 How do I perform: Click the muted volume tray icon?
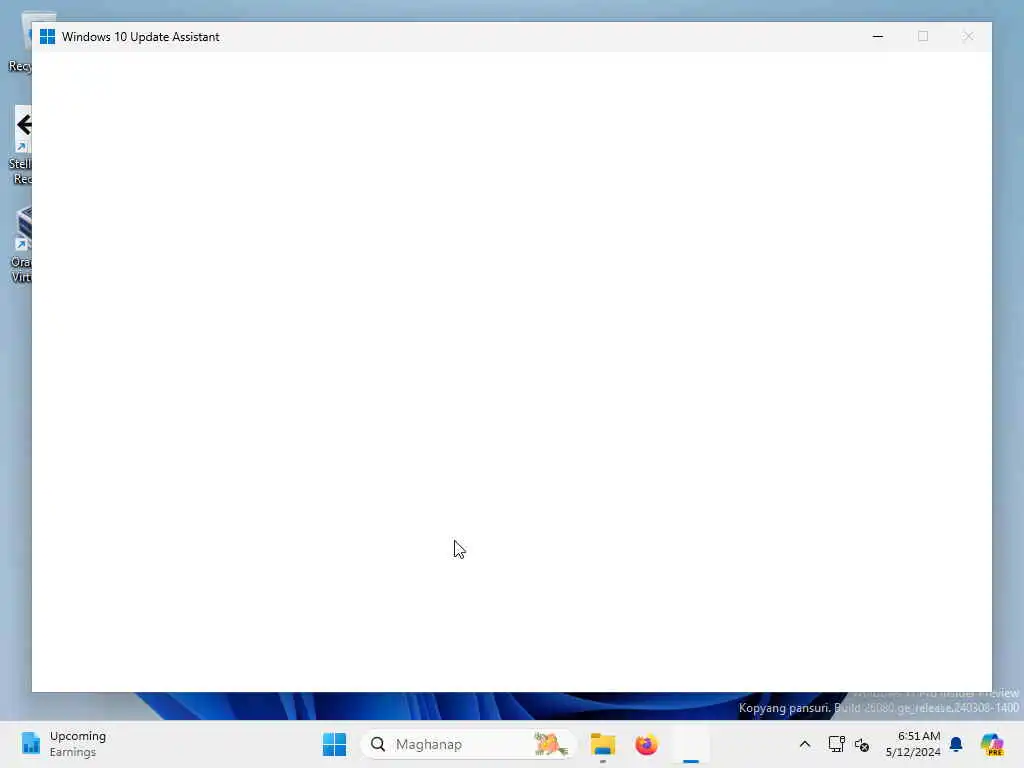862,744
